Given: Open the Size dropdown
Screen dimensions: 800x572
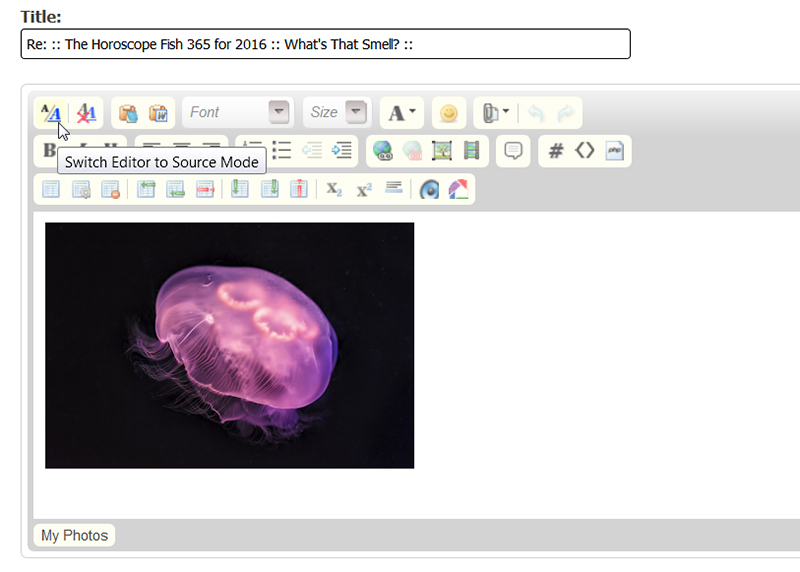Looking at the screenshot, I should (x=337, y=113).
